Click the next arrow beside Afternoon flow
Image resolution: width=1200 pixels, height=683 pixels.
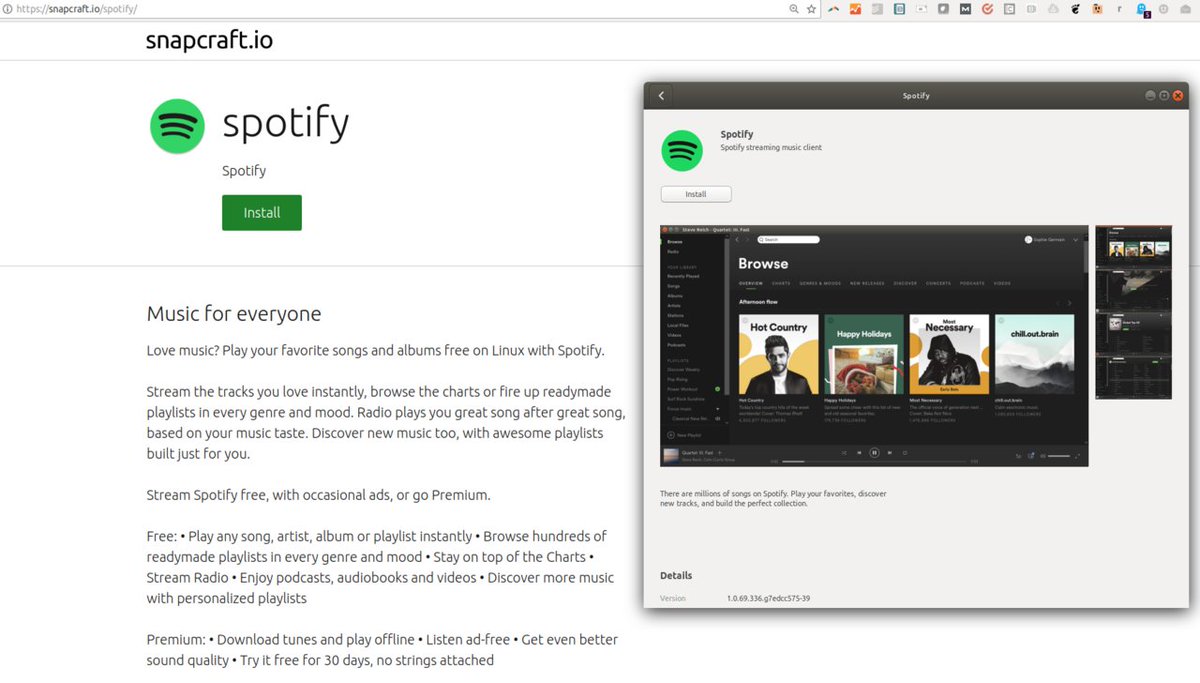1070,303
